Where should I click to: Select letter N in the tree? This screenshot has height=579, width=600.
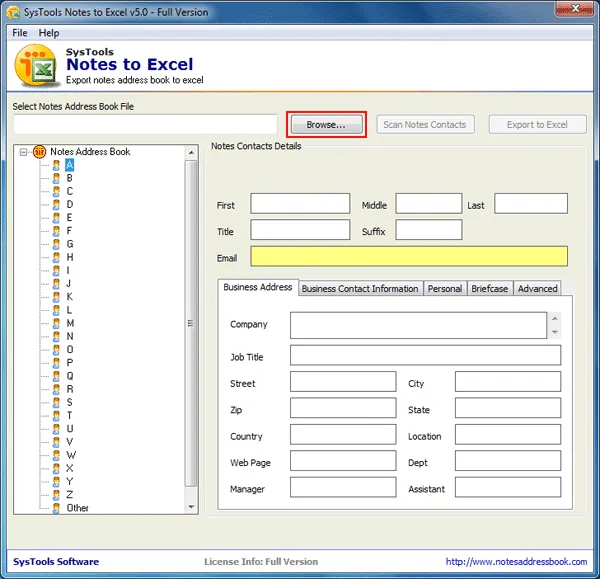pyautogui.click(x=70, y=336)
